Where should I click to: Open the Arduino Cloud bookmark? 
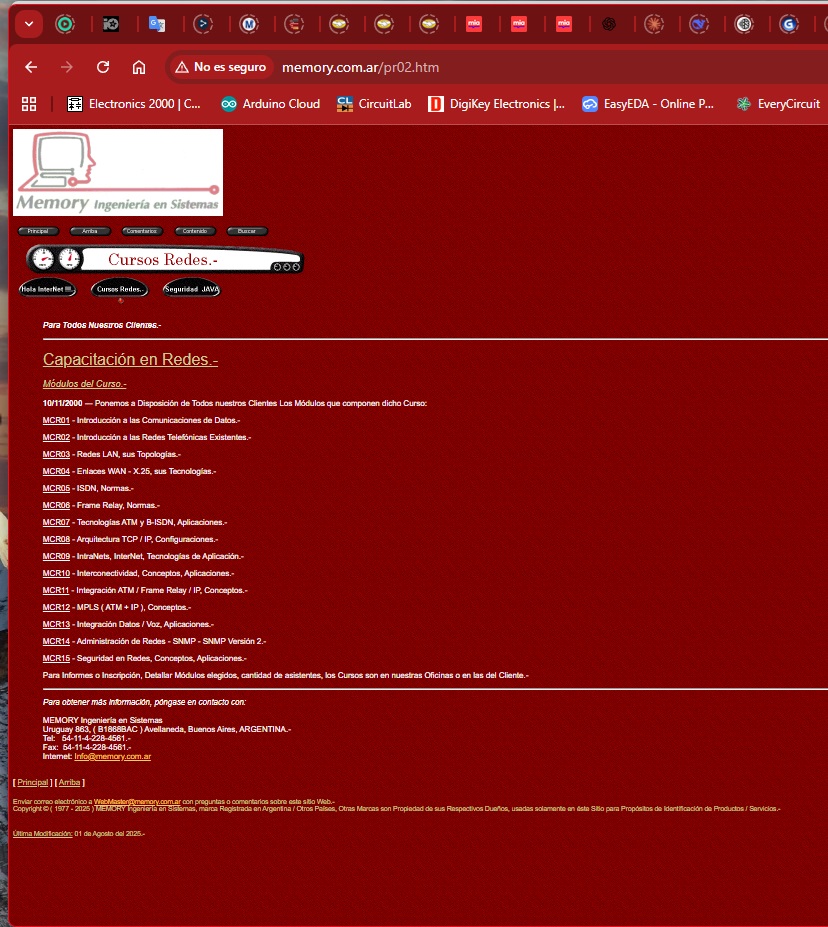tap(267, 103)
